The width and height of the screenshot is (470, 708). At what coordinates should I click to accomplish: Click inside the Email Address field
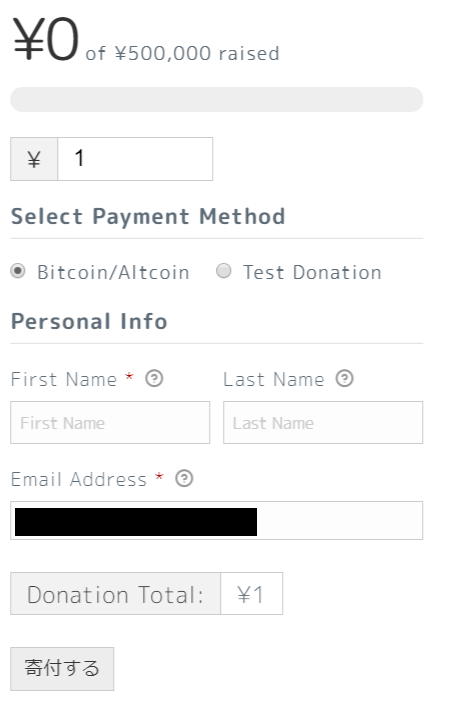(217, 521)
